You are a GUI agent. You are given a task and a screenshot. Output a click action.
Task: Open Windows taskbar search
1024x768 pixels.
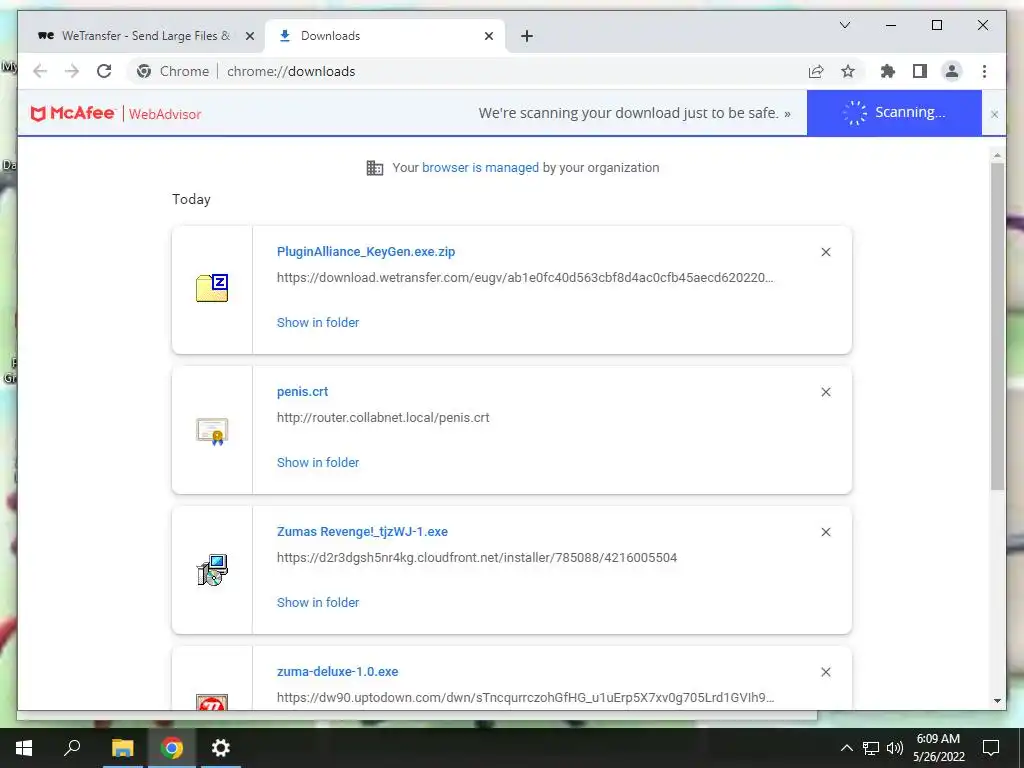click(72, 748)
